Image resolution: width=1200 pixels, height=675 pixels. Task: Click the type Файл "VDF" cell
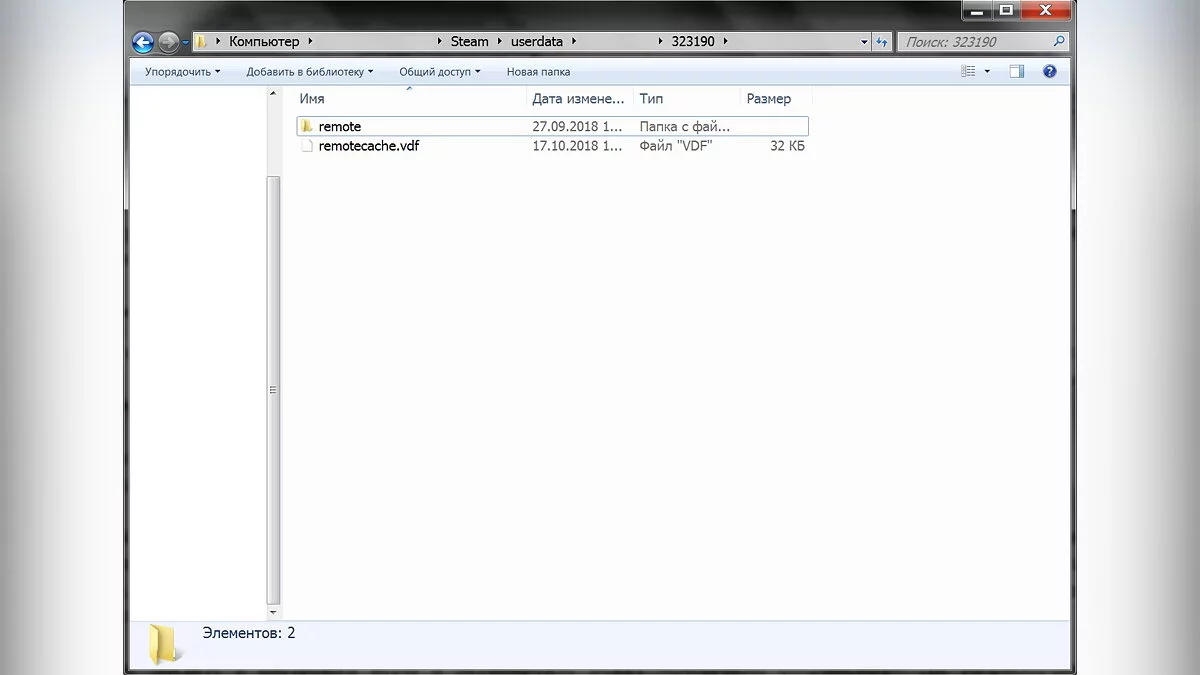pyautogui.click(x=675, y=146)
